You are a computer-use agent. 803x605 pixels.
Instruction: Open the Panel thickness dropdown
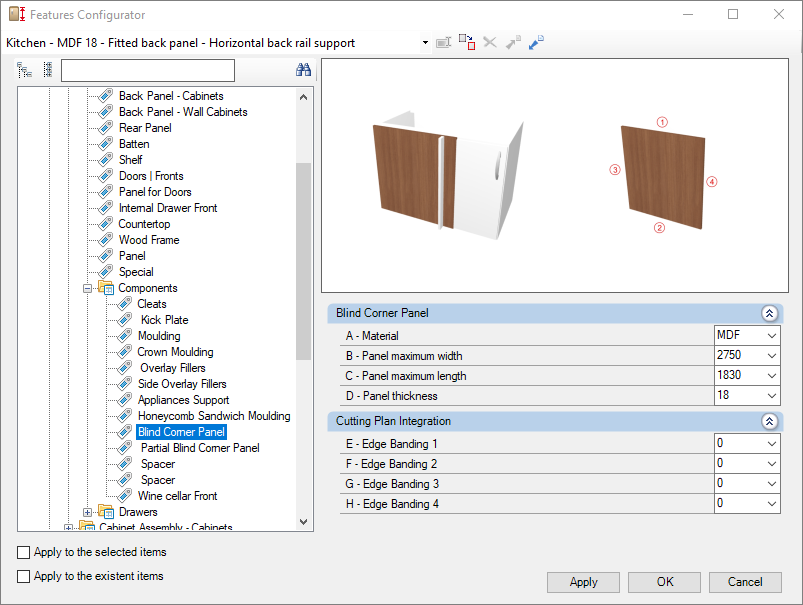pyautogui.click(x=772, y=395)
